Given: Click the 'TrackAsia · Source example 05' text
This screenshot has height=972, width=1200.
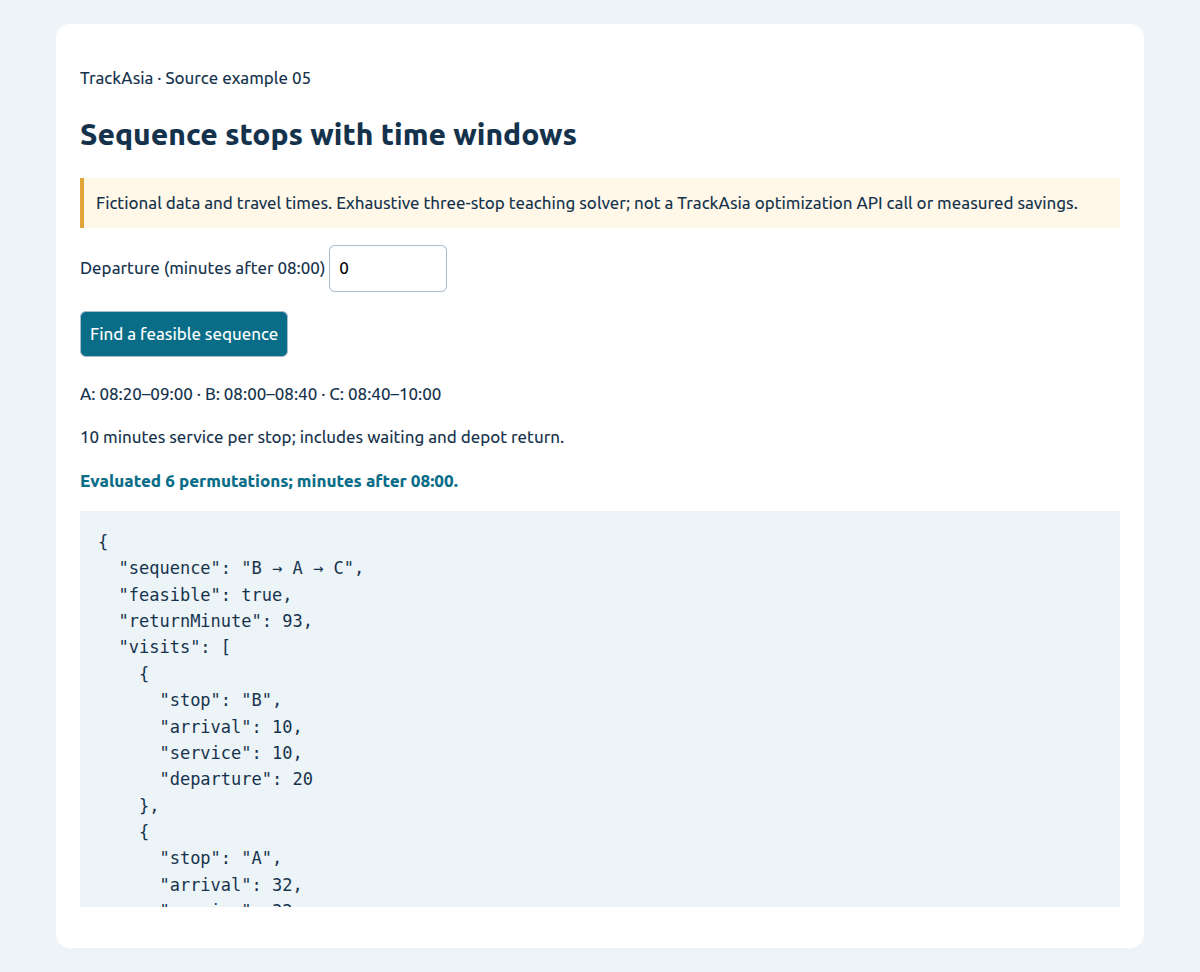Looking at the screenshot, I should (195, 78).
